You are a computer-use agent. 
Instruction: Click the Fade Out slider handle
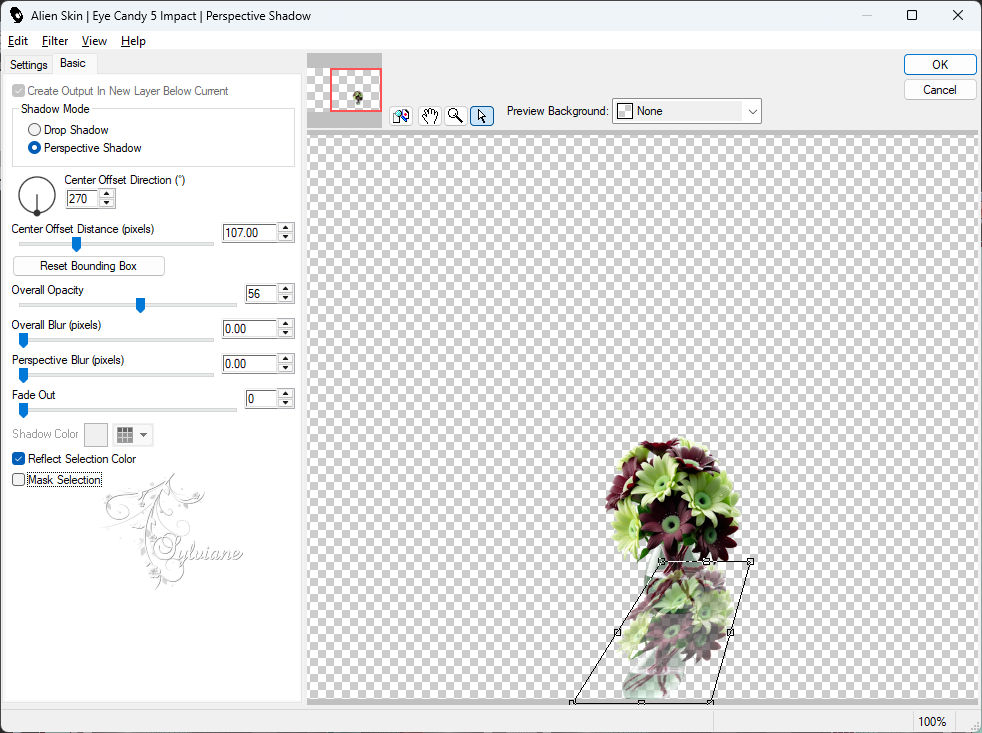click(23, 410)
